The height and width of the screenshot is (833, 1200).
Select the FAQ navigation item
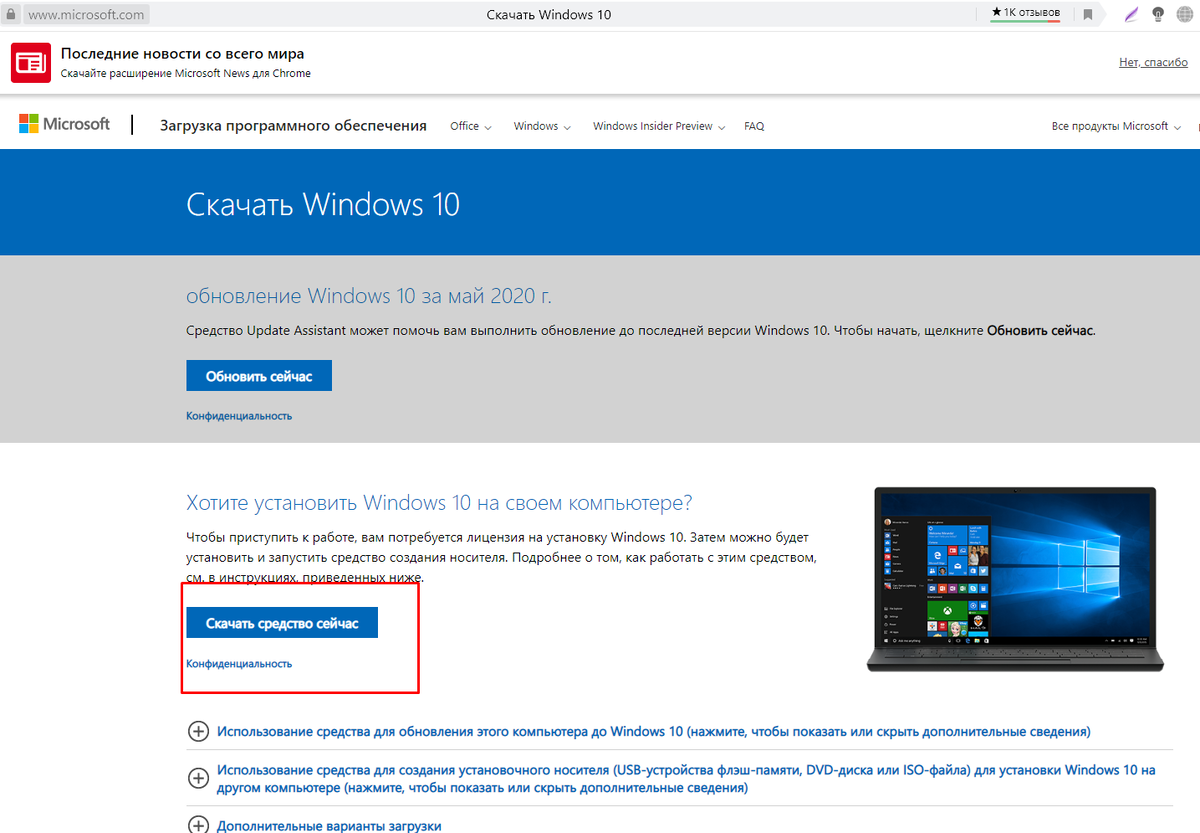point(754,126)
